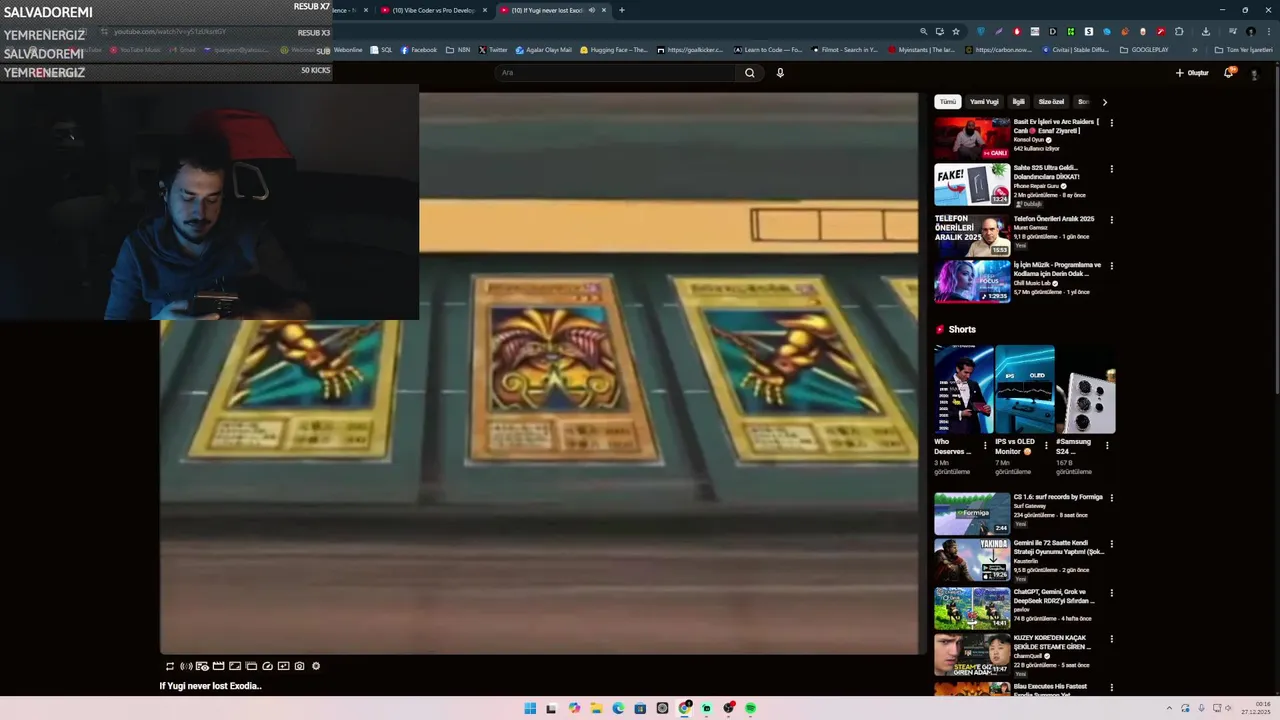Open the more menu for 'ChatGPT, Gemini, Grok' video
The width and height of the screenshot is (1280, 720).
coord(1111,593)
